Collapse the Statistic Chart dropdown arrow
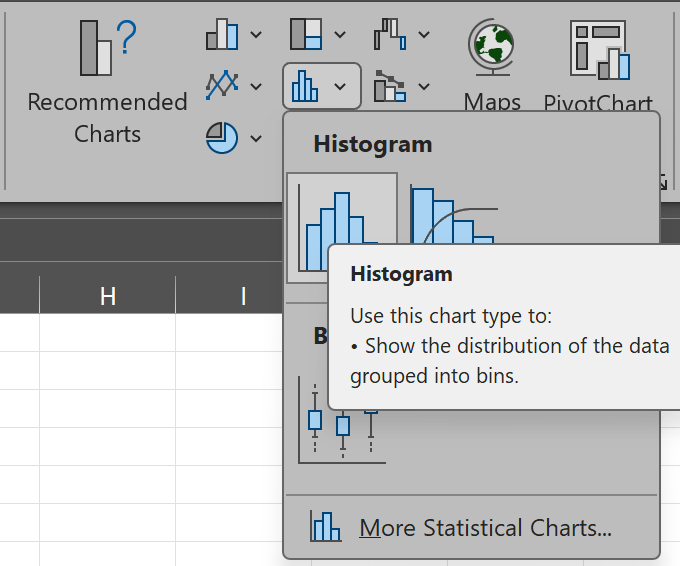Screen dimensions: 680x566 340,86
